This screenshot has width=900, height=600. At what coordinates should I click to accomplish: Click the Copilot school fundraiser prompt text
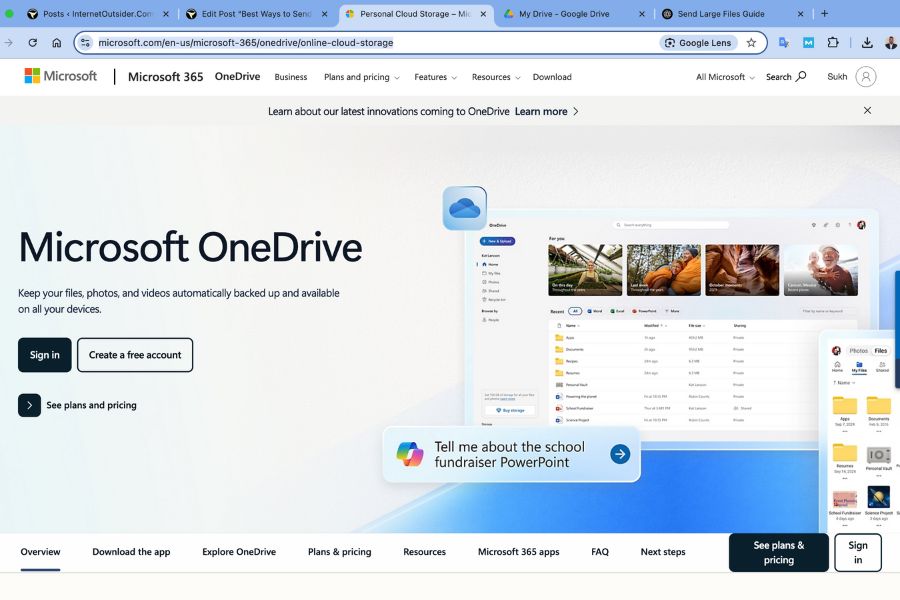pyautogui.click(x=509, y=454)
